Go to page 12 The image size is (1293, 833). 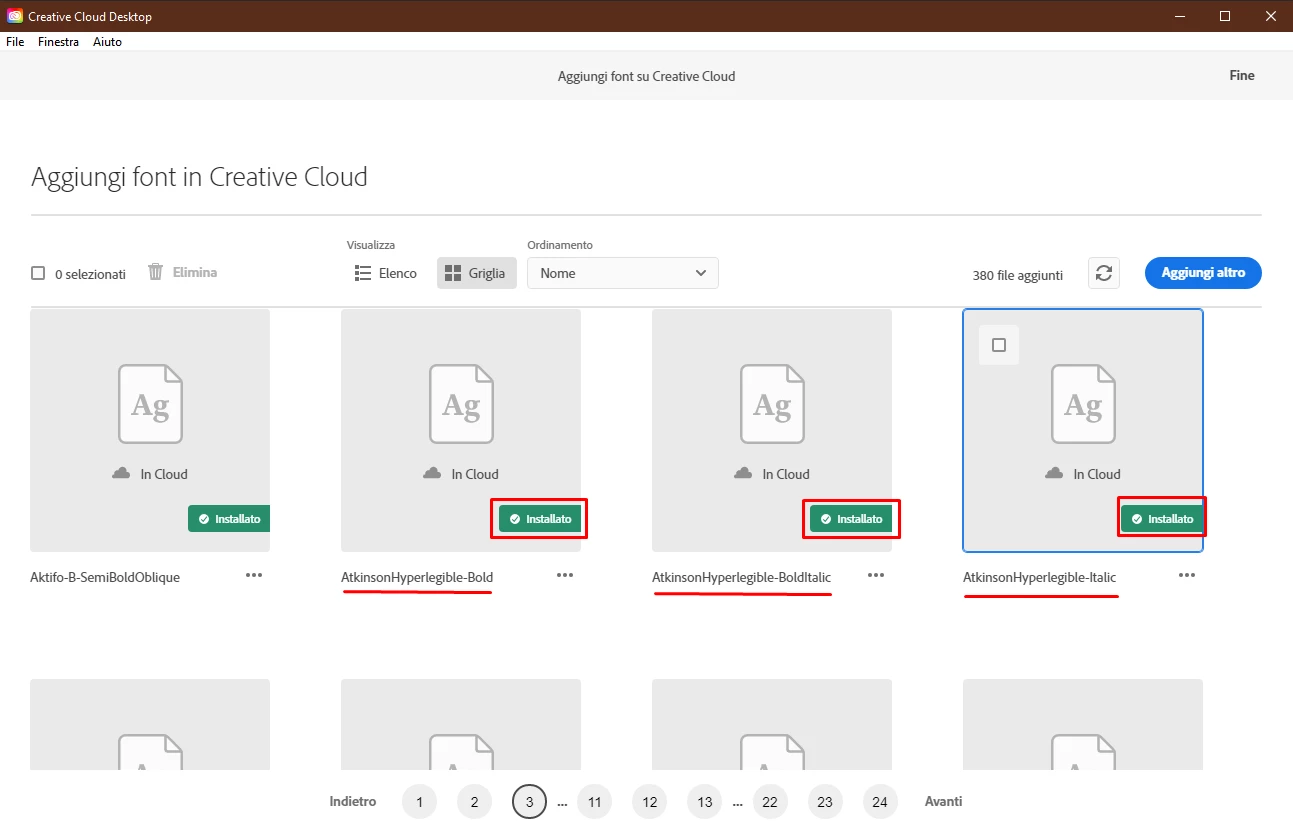point(649,802)
